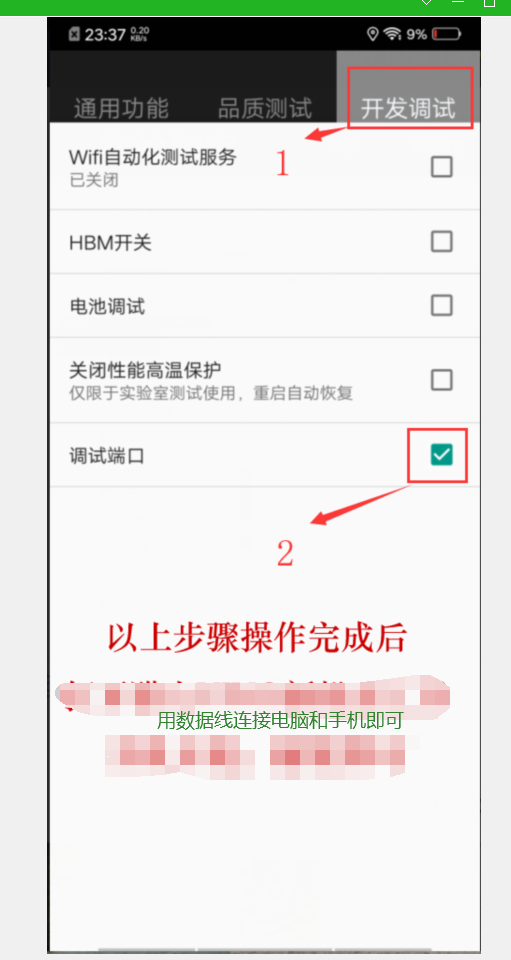Click the red 以上步骤操作完成后 heading
The width and height of the screenshot is (511, 960).
[257, 639]
